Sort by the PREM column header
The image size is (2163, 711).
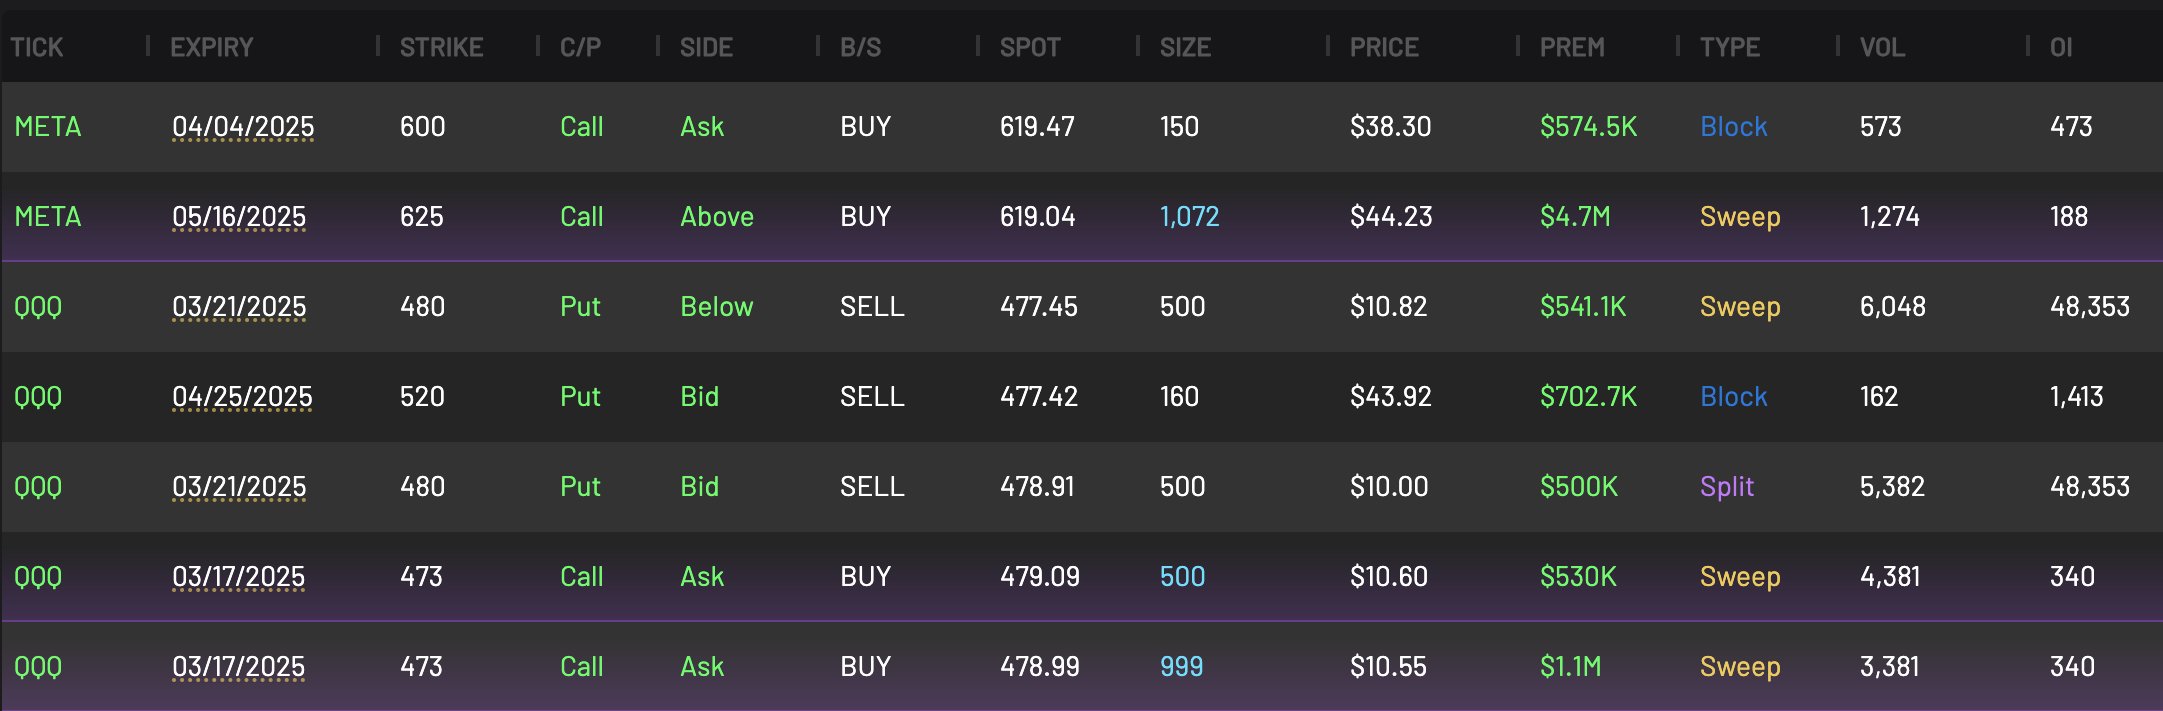tap(1571, 47)
